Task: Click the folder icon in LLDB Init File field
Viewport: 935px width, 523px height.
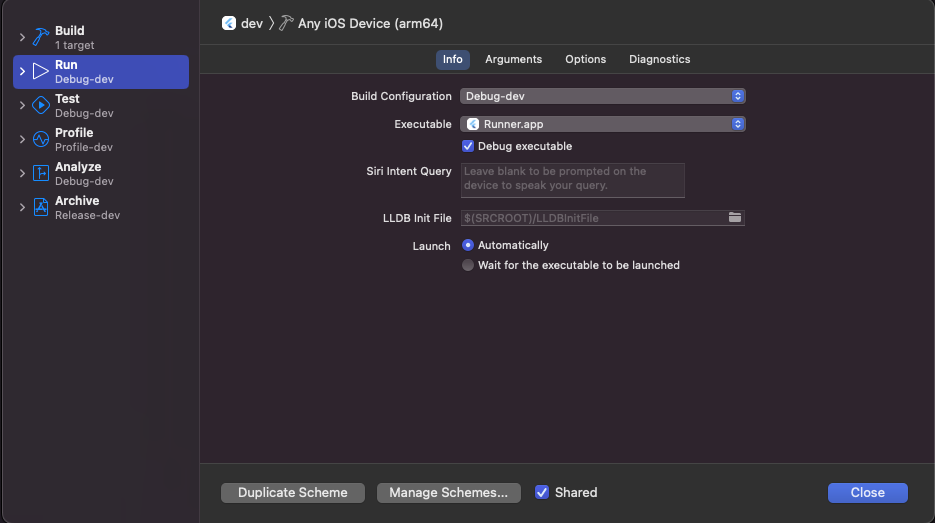Action: coord(735,218)
